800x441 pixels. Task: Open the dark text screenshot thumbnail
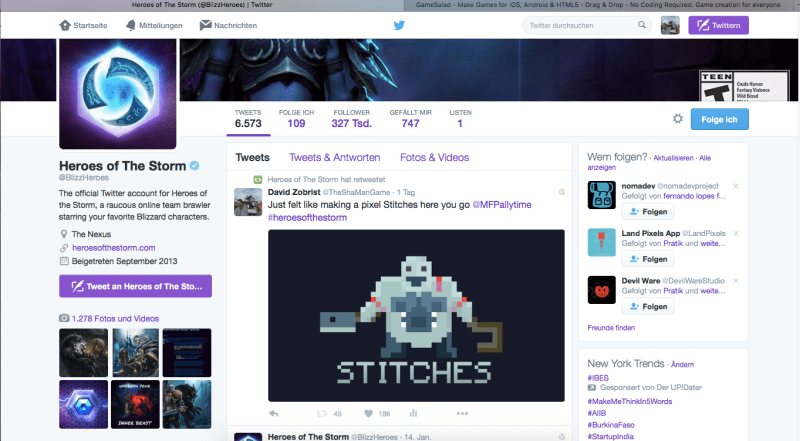point(187,353)
